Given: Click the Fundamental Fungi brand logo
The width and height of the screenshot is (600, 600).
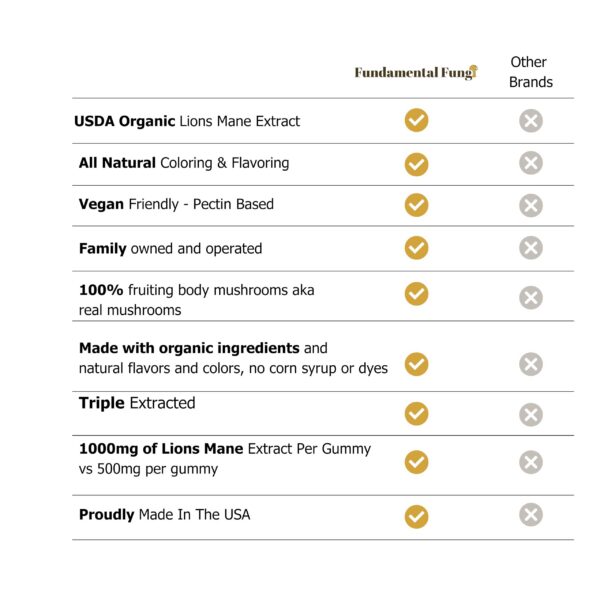Looking at the screenshot, I should (416, 72).
